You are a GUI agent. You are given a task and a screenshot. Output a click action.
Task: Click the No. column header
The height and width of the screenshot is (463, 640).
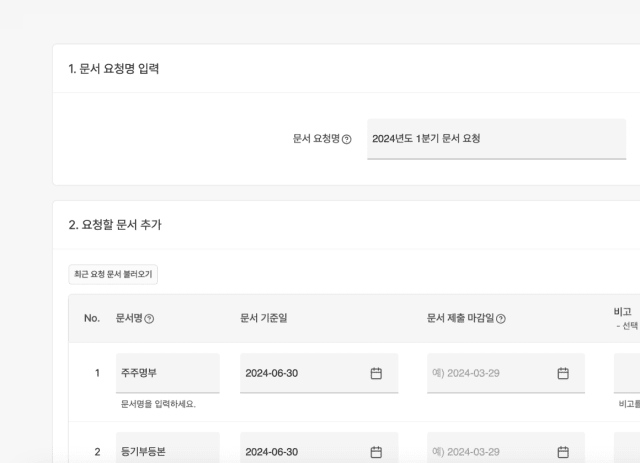pos(92,318)
